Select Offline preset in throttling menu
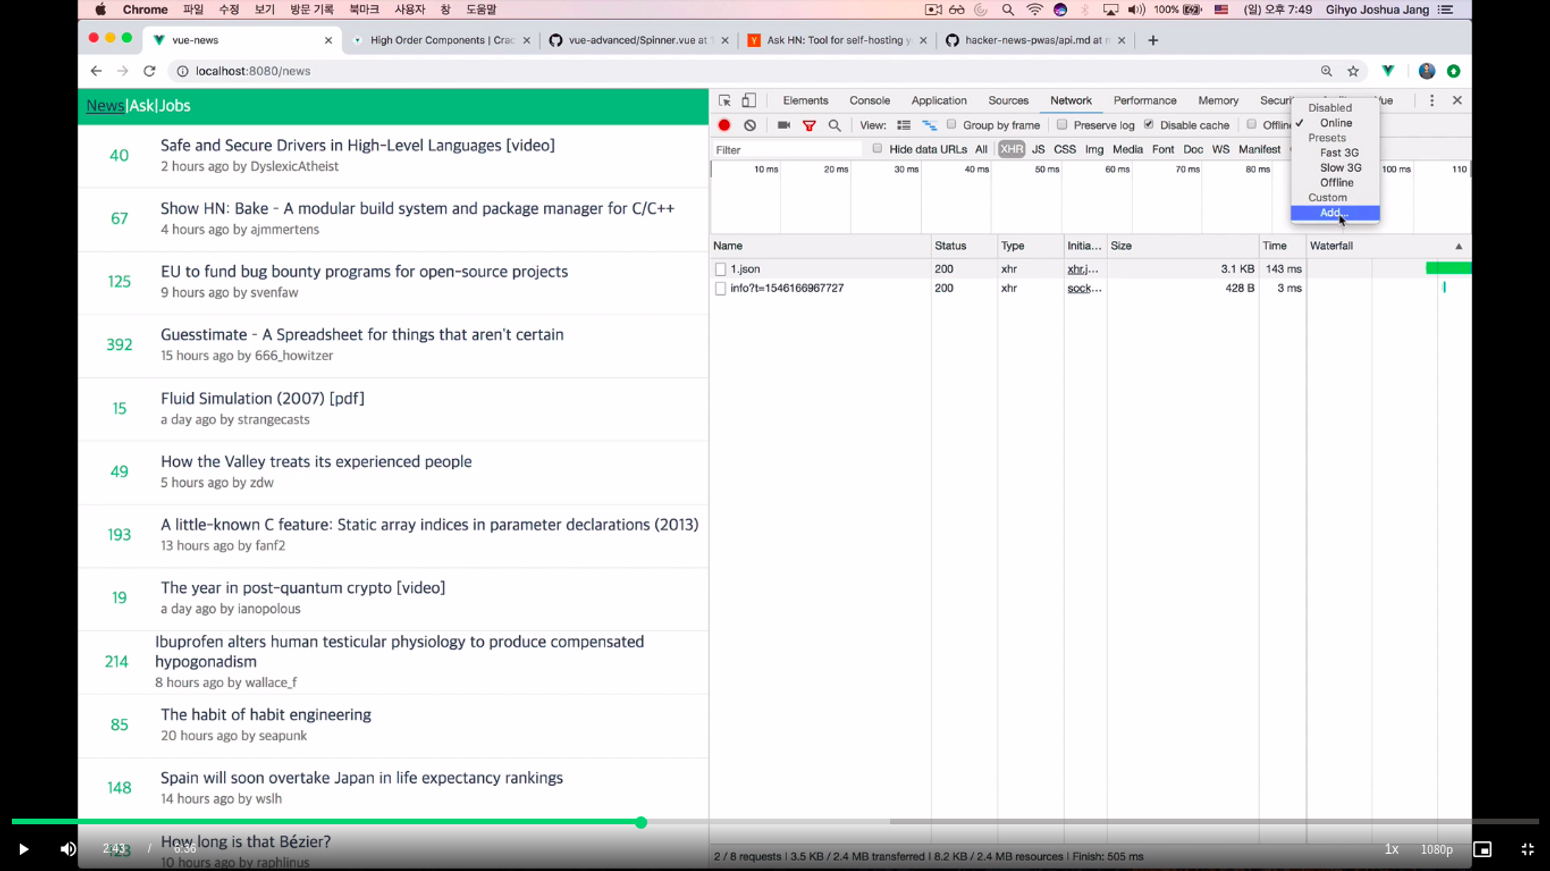 click(1335, 183)
